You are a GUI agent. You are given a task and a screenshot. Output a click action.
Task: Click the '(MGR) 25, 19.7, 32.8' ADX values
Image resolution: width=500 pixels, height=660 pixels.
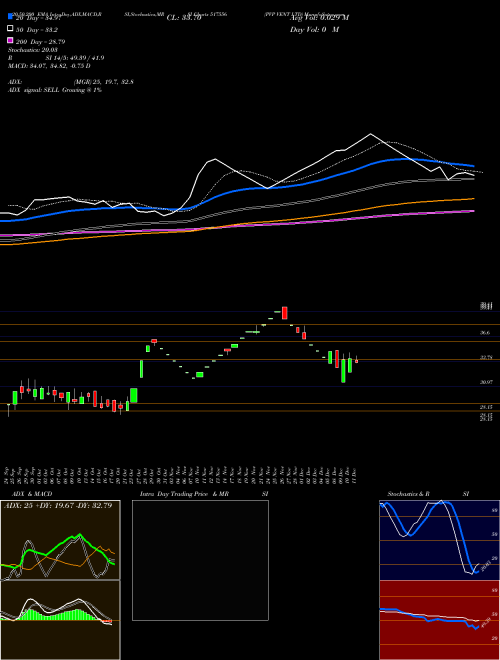point(104,82)
